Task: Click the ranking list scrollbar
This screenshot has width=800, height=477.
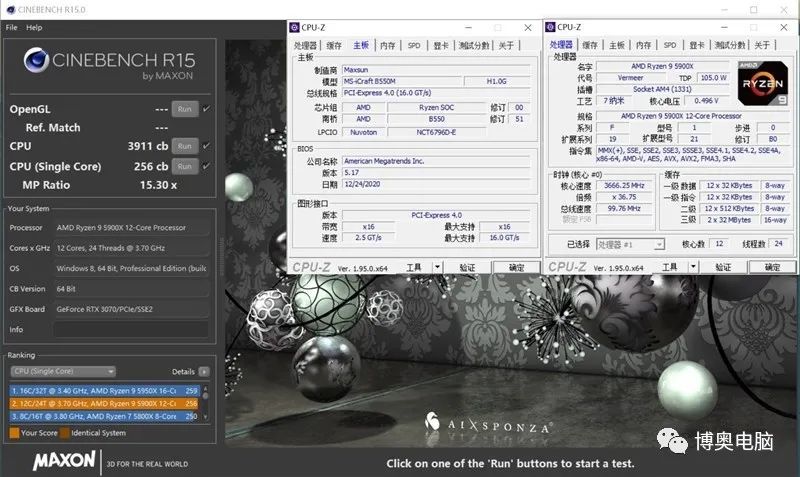Action: click(x=206, y=403)
